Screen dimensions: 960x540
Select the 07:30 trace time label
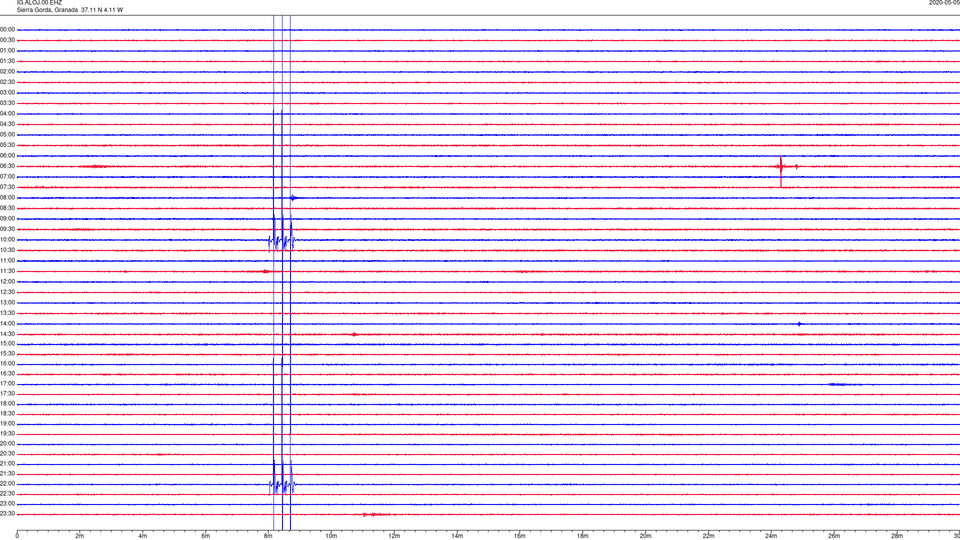7,187
